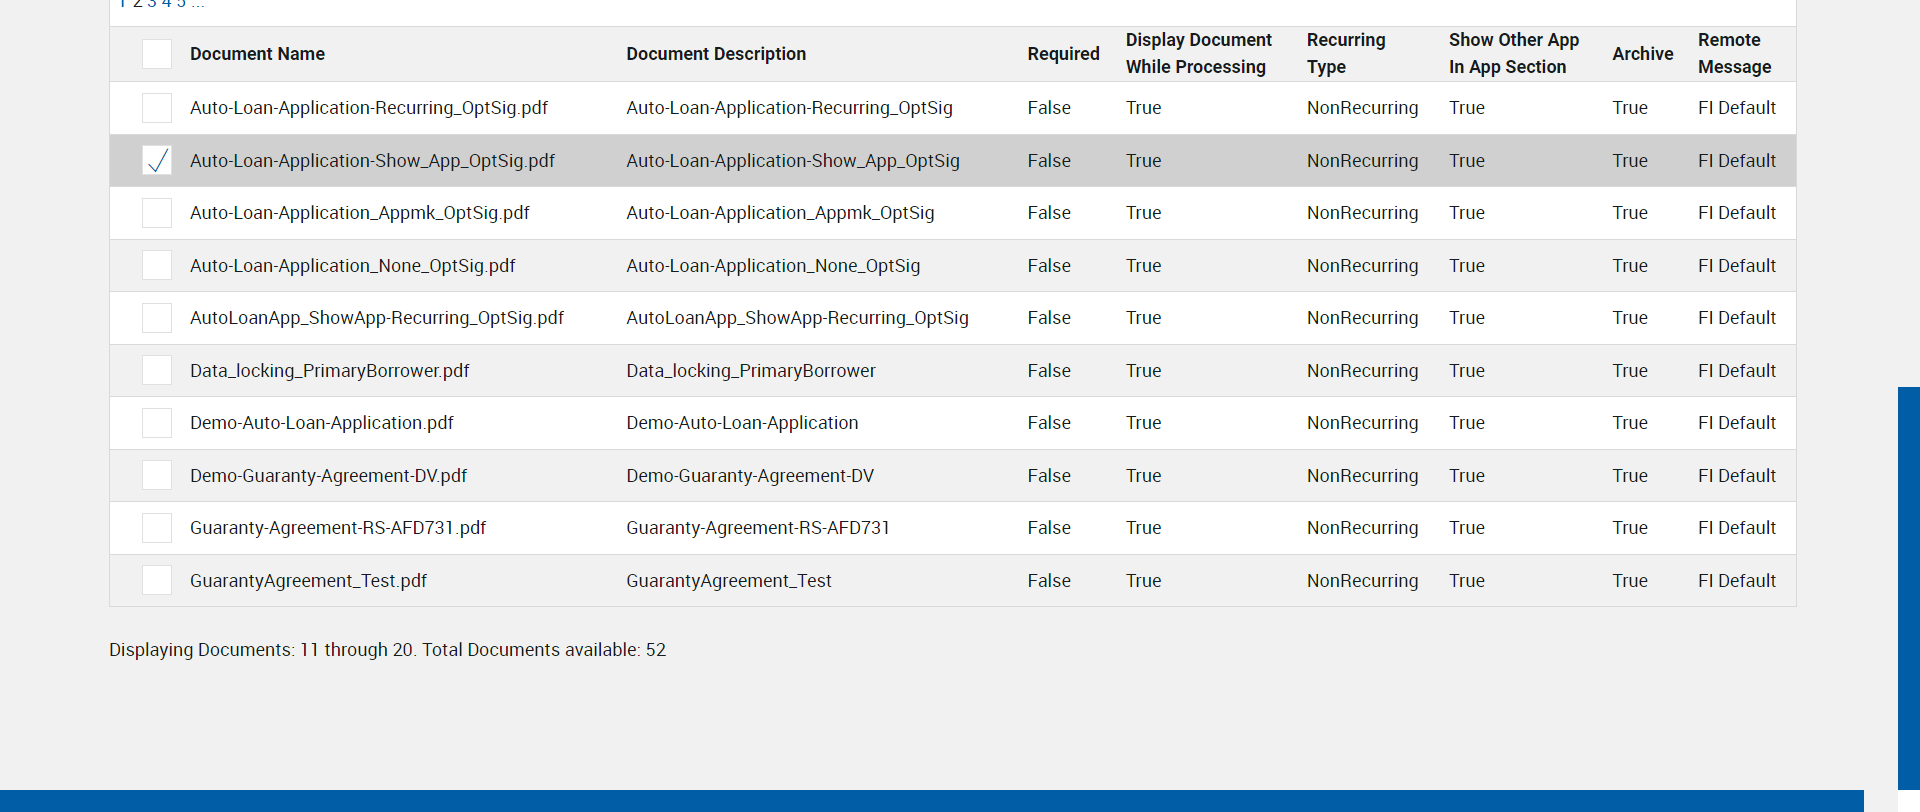Uncheck the Auto-Loan-Application-Show_App_OptSig.pdf checkbox
This screenshot has height=812, width=1920.
(x=157, y=160)
